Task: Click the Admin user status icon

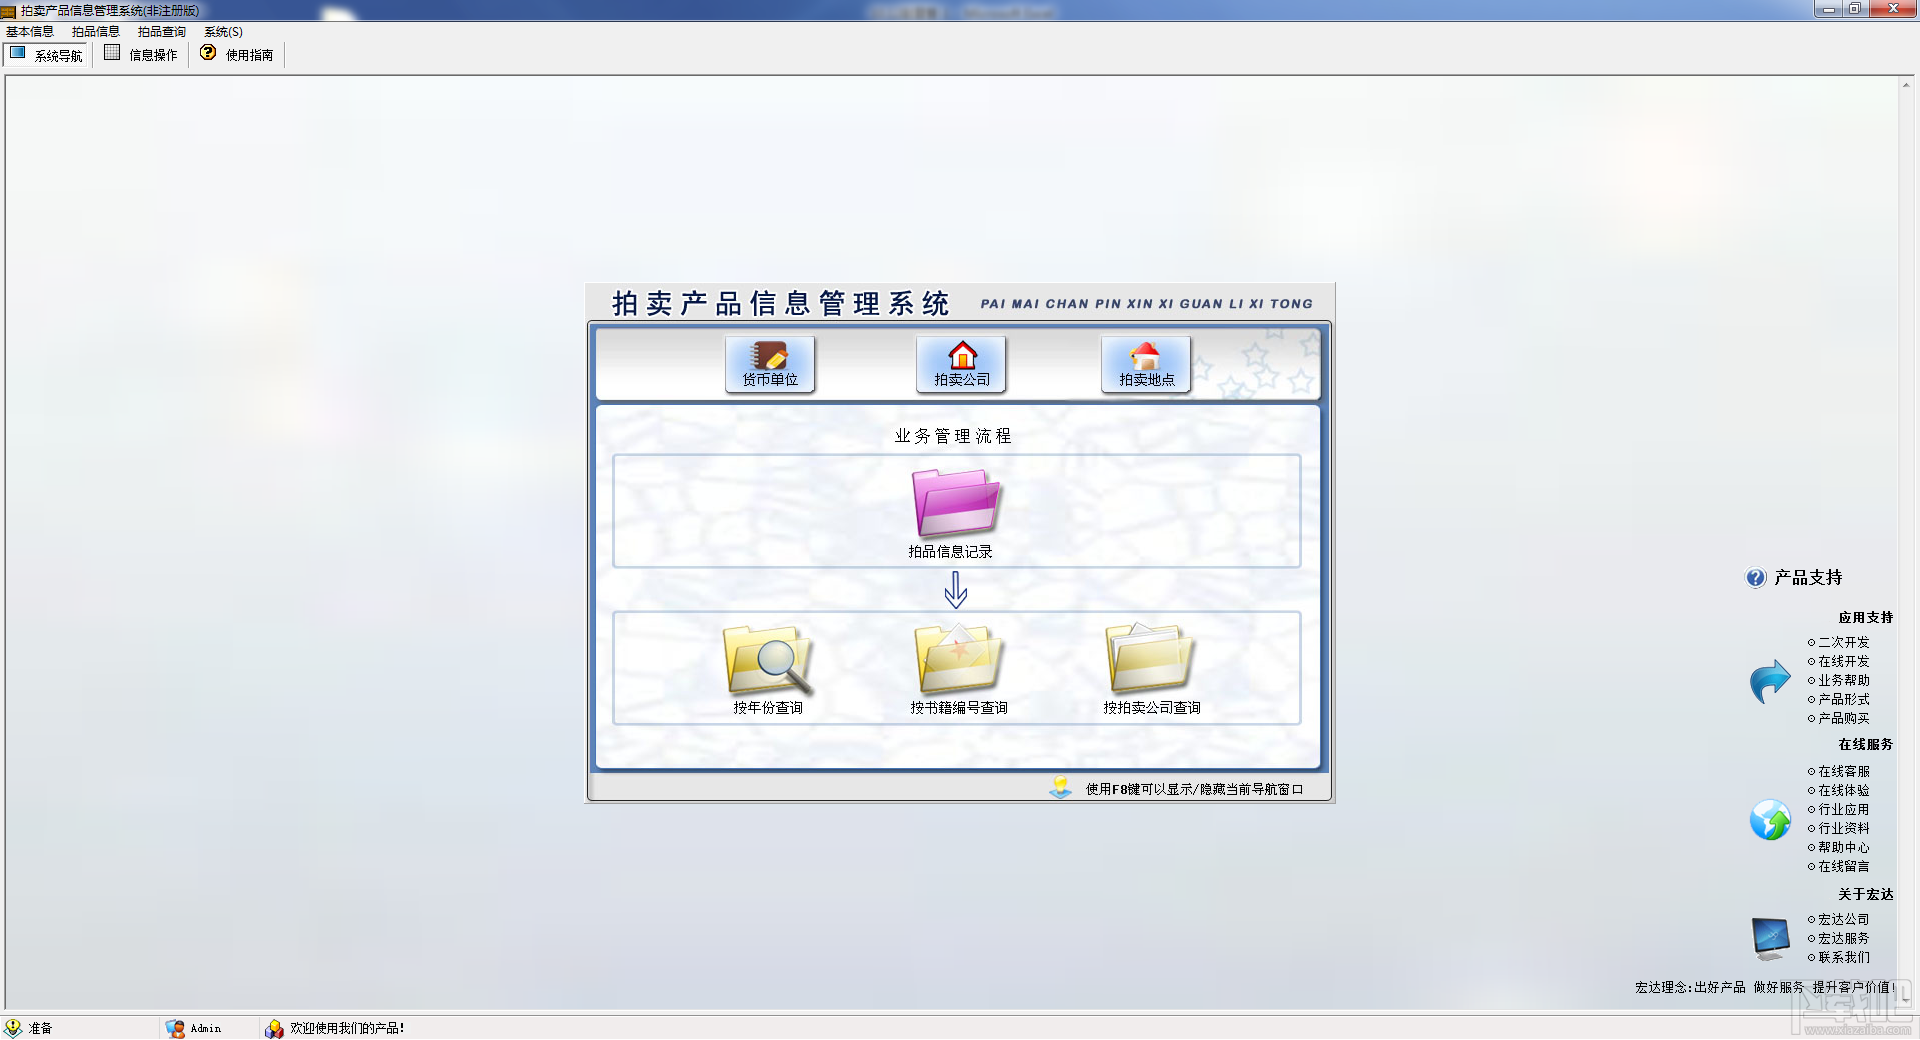Action: point(175,1028)
